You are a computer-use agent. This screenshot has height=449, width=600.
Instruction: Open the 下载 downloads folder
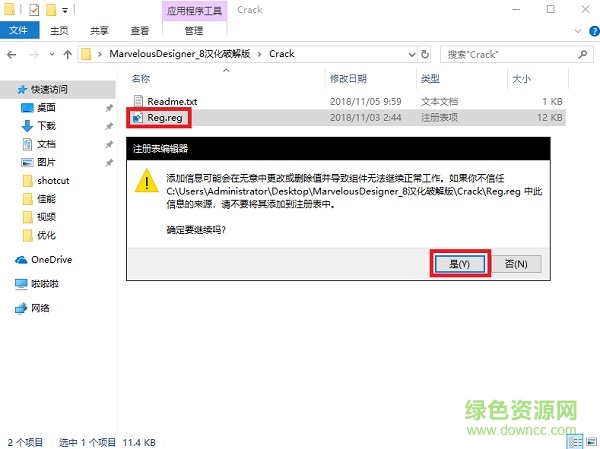[x=46, y=126]
